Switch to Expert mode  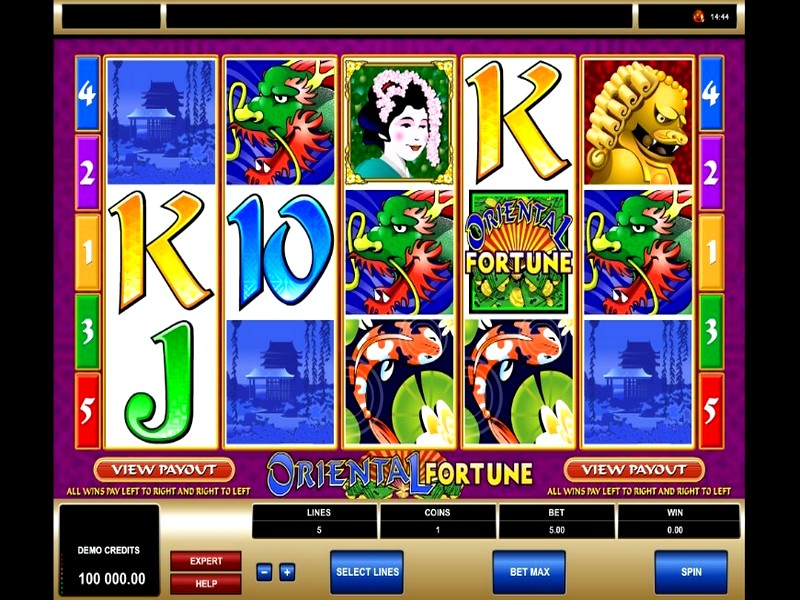[206, 561]
